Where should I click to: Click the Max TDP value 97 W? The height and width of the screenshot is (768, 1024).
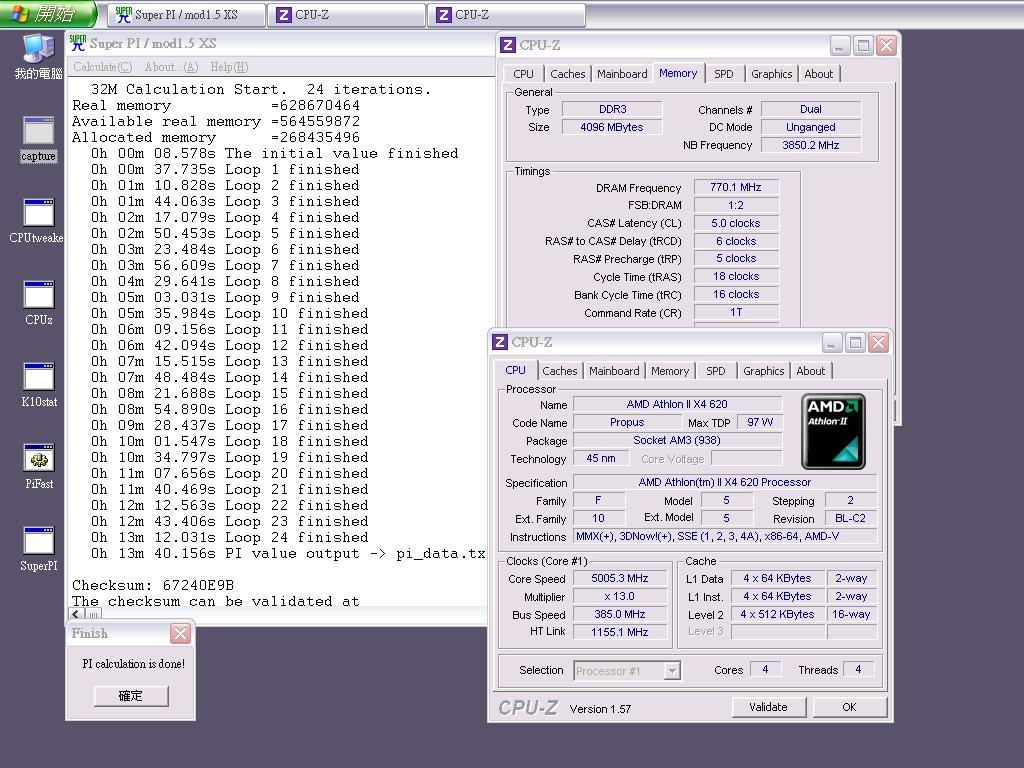coord(760,423)
